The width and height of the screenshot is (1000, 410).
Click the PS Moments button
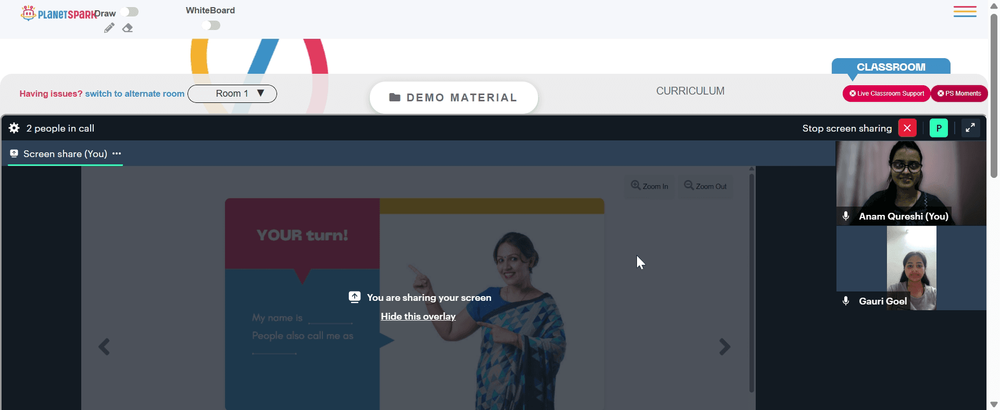(959, 94)
